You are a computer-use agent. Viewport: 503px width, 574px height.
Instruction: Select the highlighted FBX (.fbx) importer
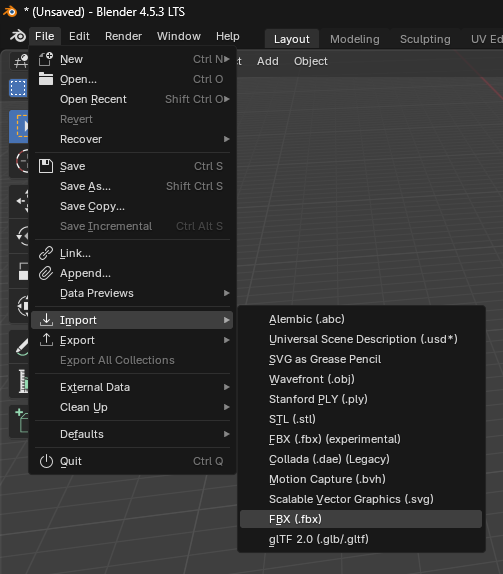tap(361, 519)
